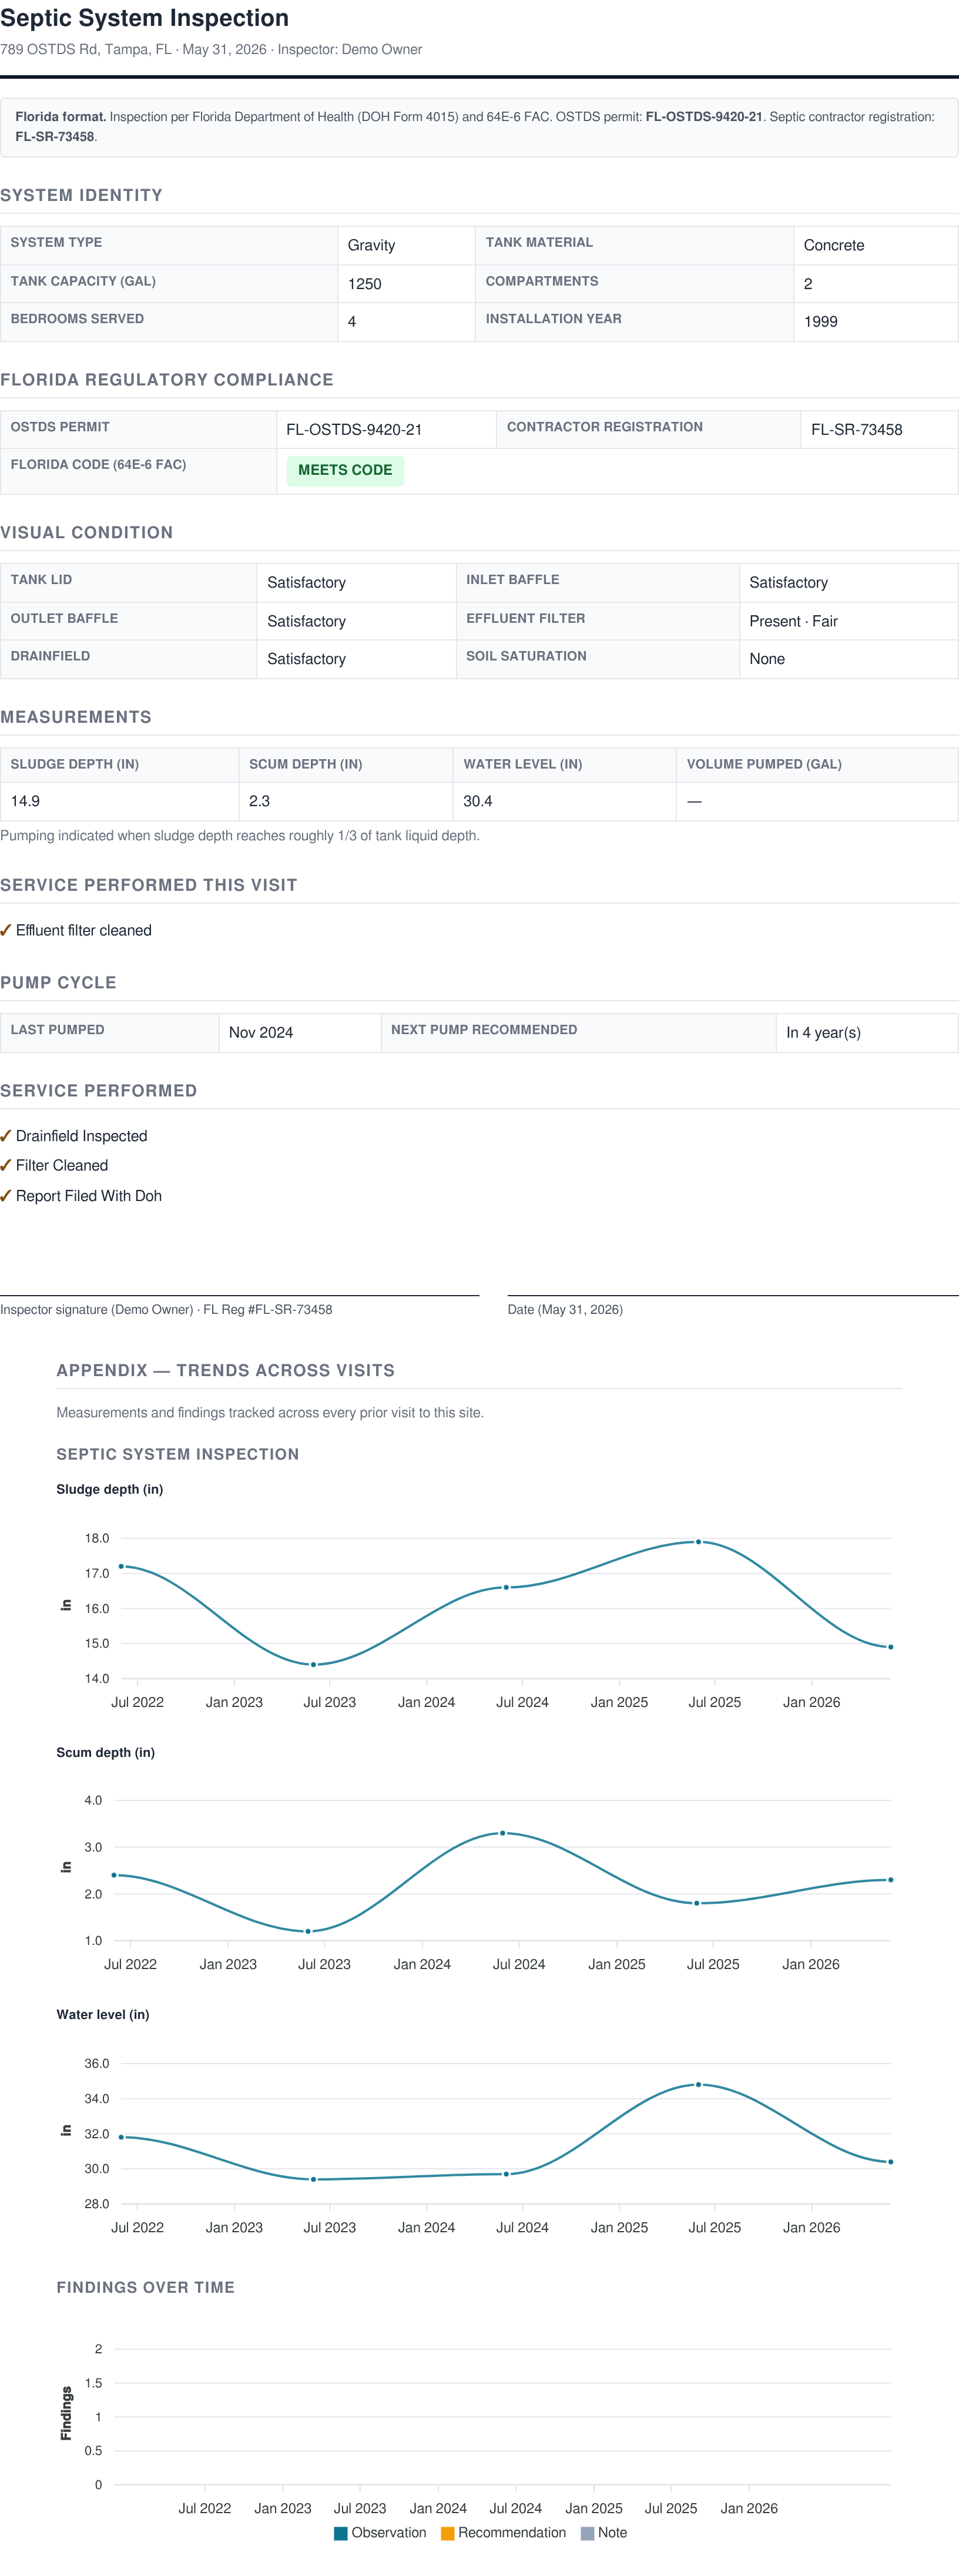This screenshot has height=2576, width=959.
Task: Click the Next Pump Recommended value cell
Action: click(866, 1032)
